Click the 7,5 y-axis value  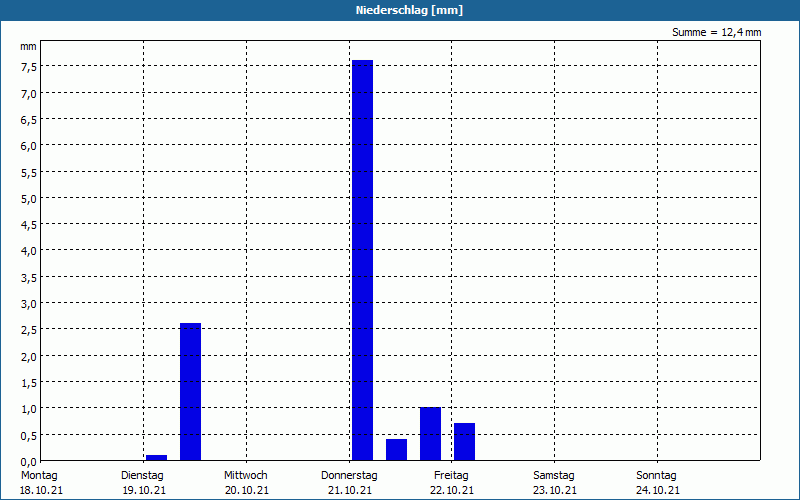[x=29, y=67]
